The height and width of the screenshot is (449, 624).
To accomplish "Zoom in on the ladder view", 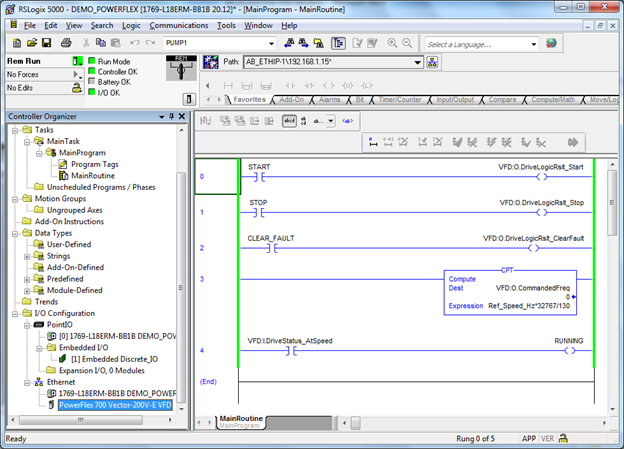I will coord(392,43).
